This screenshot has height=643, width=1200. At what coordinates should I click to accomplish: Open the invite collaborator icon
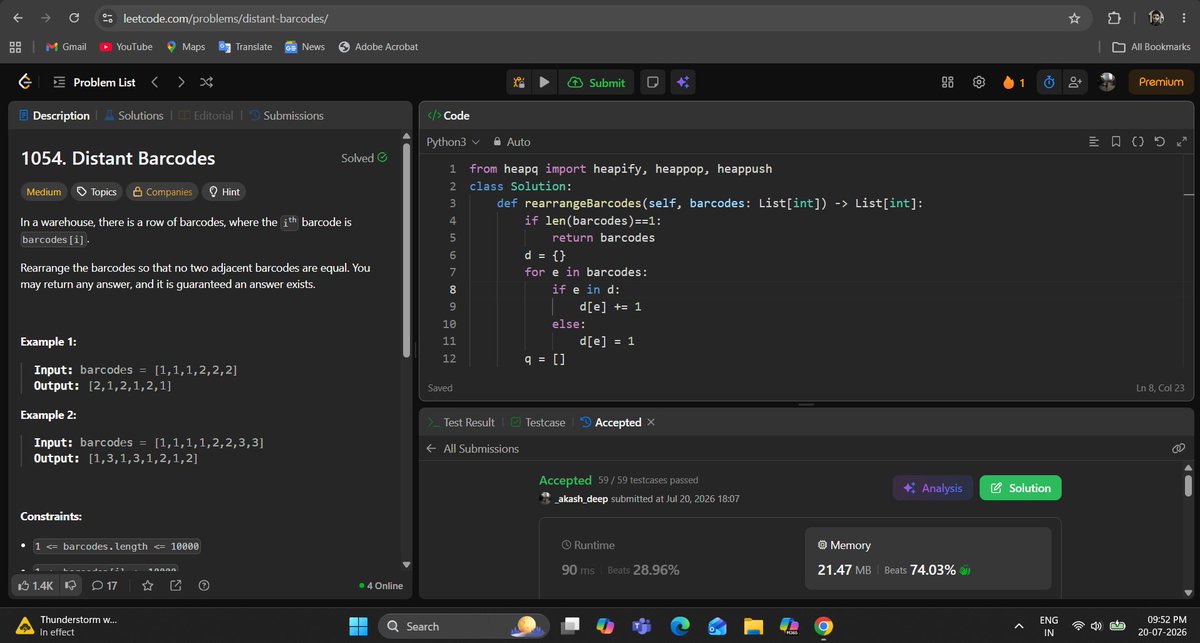1075,83
